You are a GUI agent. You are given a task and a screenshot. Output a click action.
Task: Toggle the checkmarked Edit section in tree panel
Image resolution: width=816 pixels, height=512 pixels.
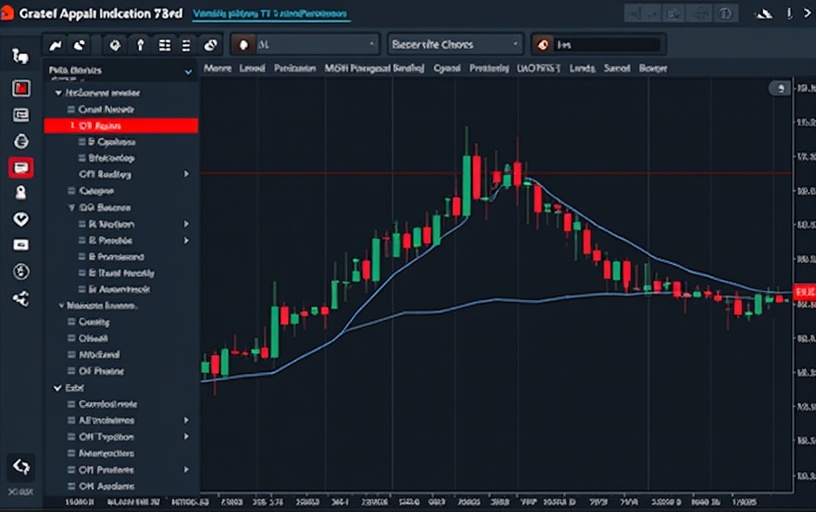(57, 387)
